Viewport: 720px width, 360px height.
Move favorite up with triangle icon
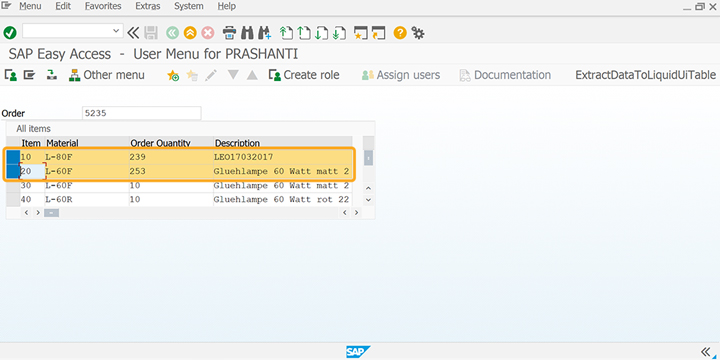[252, 75]
